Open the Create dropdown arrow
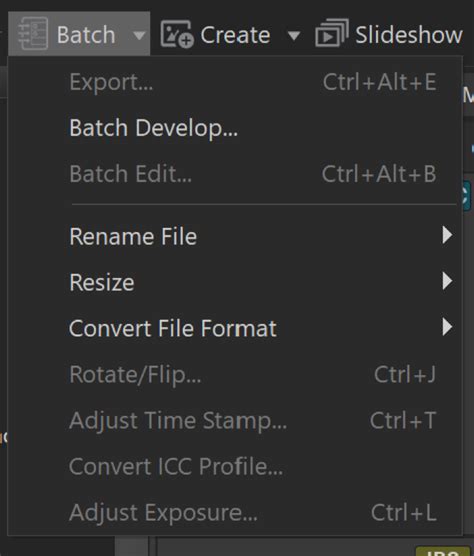The height and width of the screenshot is (556, 474). click(294, 35)
